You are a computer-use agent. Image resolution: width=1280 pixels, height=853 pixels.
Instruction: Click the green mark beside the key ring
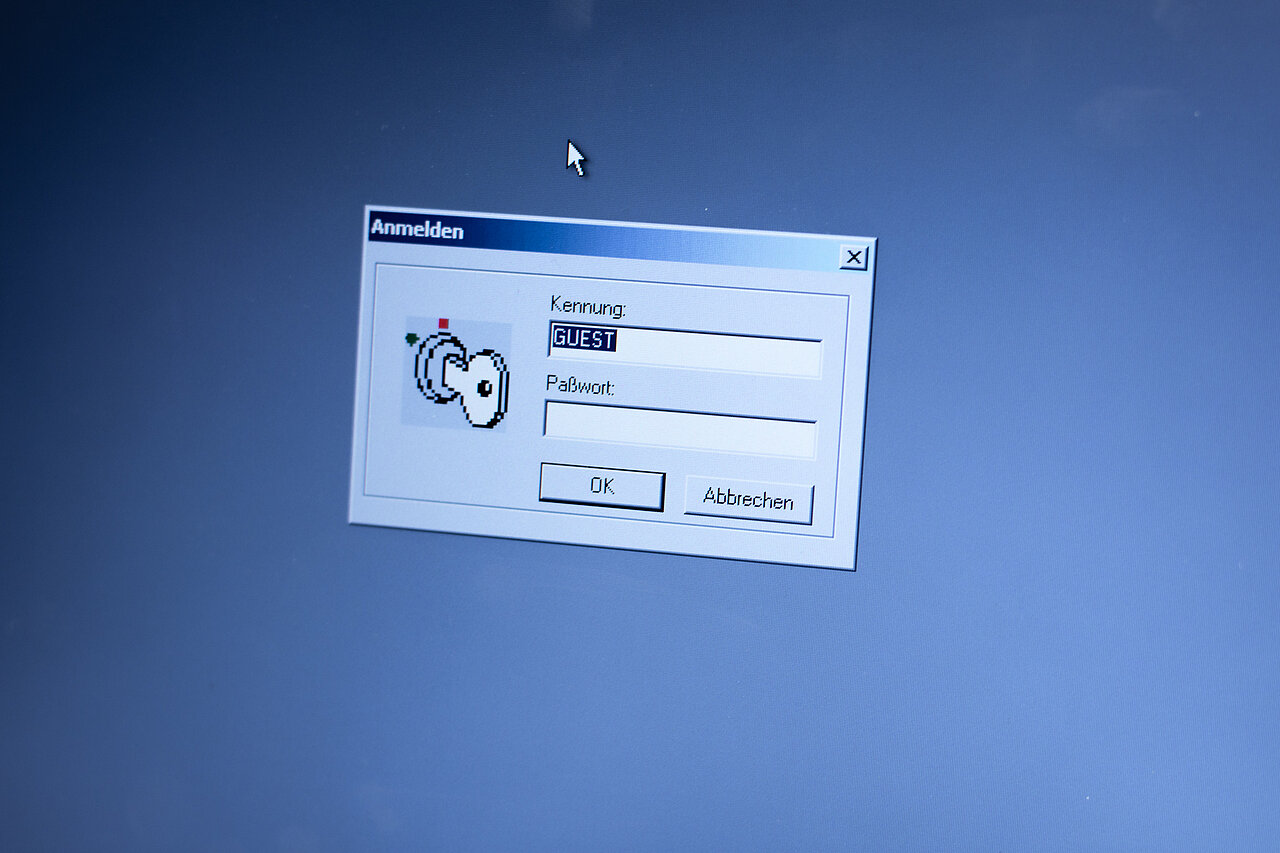click(411, 340)
